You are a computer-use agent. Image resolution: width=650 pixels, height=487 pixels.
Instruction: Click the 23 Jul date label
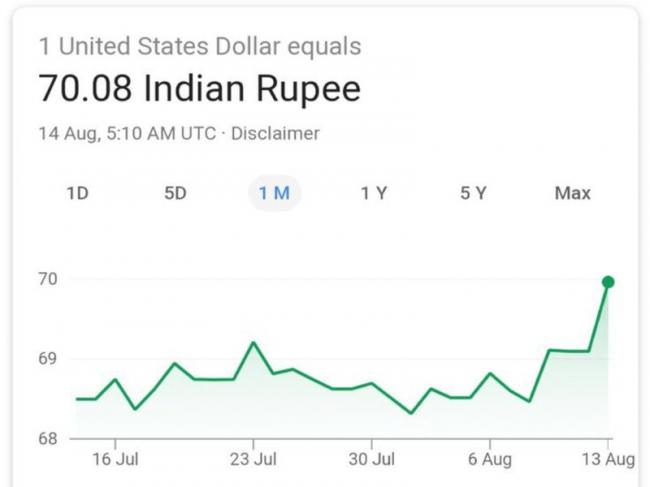tap(253, 459)
